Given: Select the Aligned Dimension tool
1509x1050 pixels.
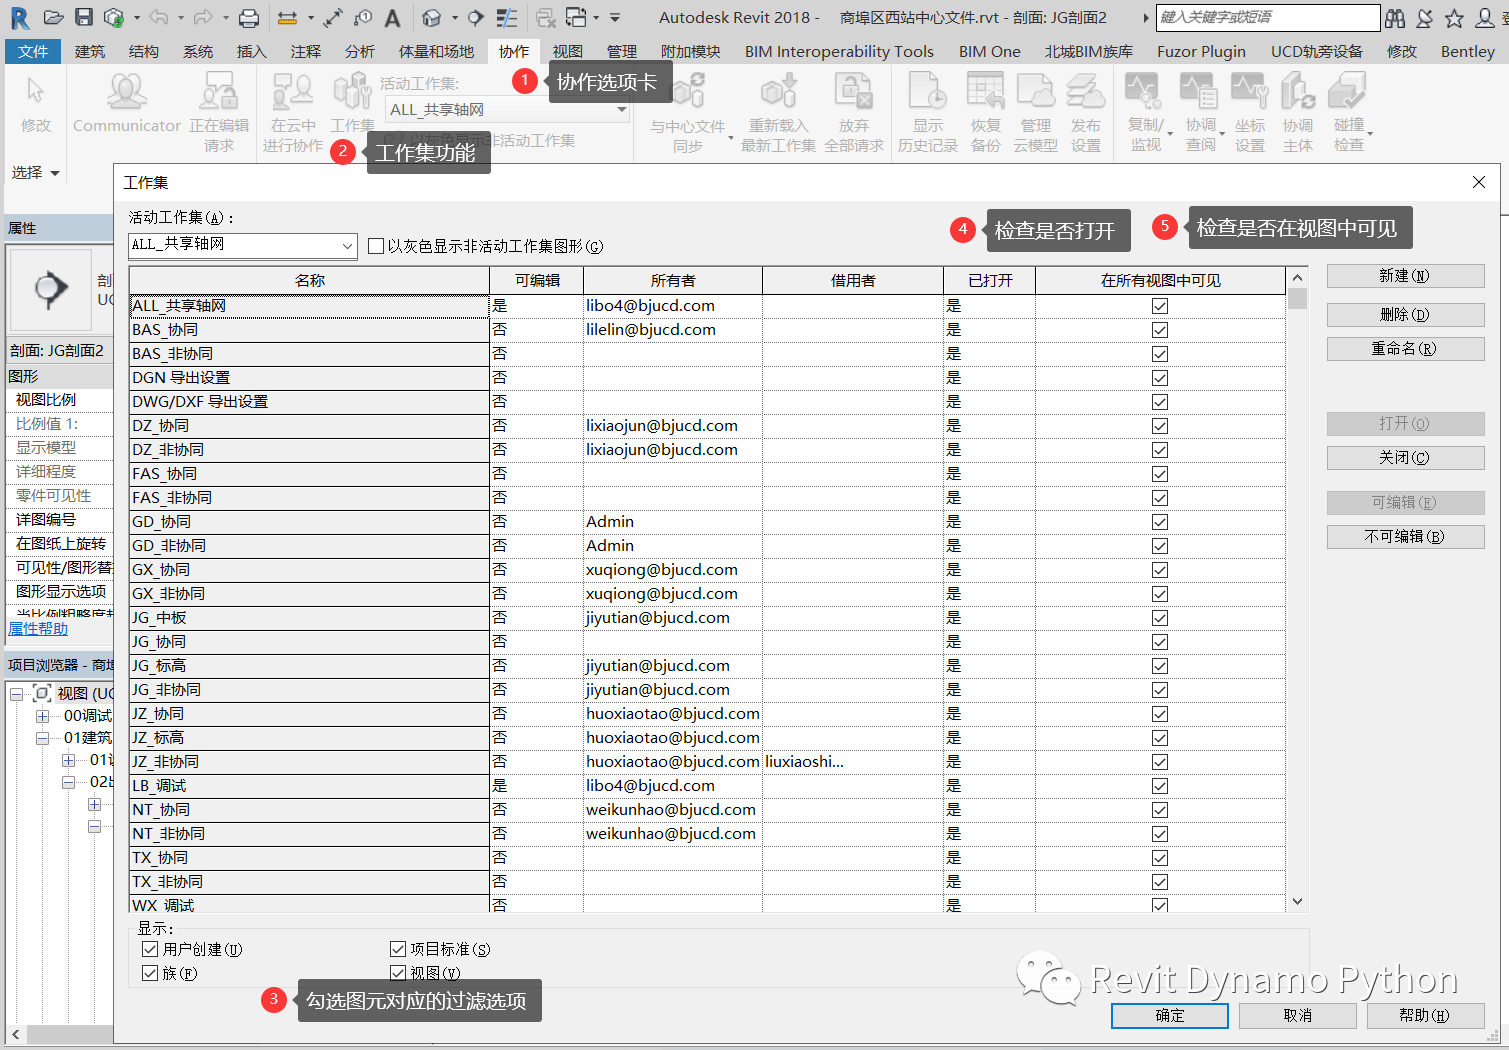Looking at the screenshot, I should (333, 17).
